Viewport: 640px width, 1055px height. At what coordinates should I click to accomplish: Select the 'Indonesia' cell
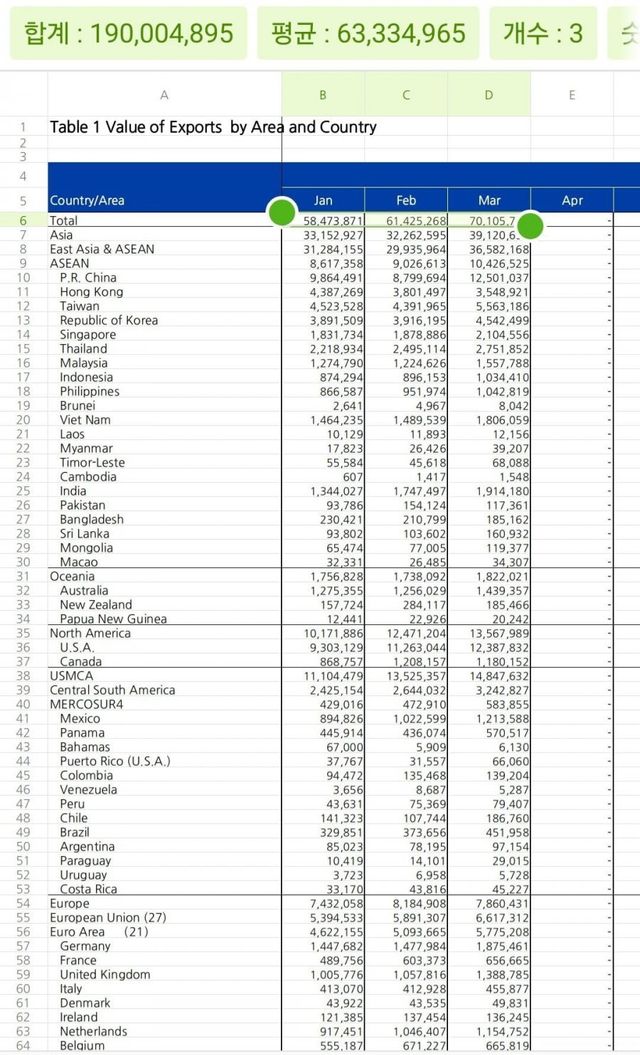165,377
